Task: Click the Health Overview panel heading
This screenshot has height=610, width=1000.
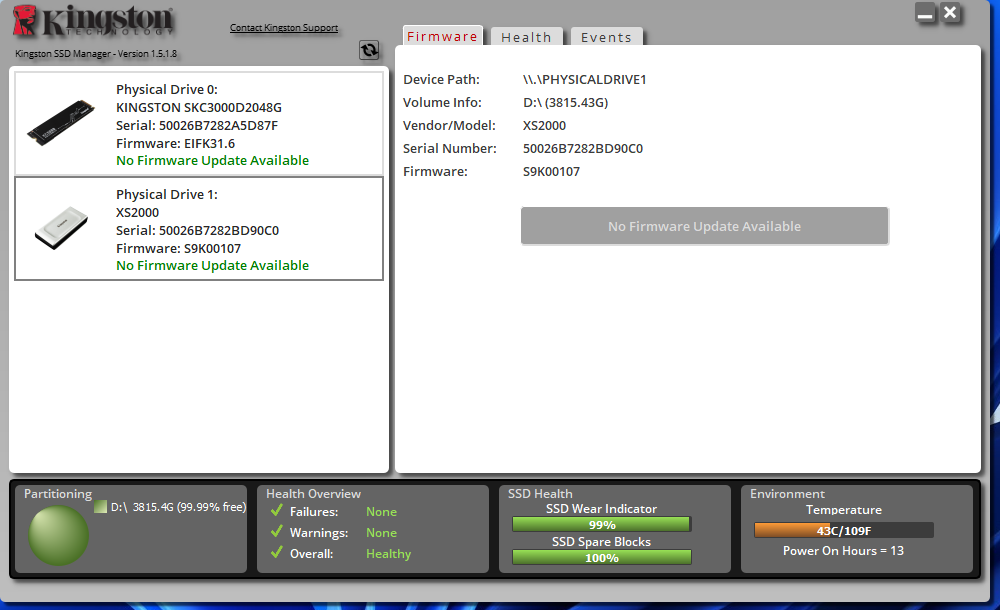Action: click(313, 493)
